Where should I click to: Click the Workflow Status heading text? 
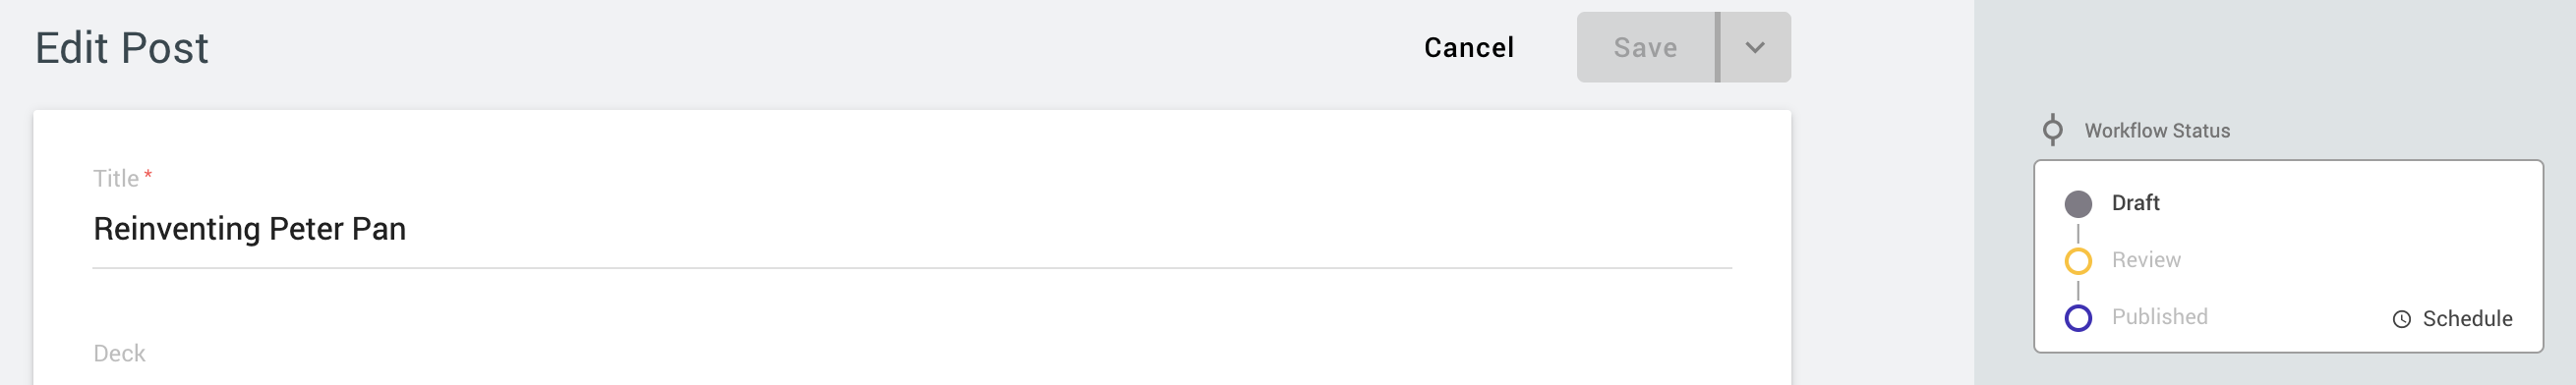(2157, 131)
